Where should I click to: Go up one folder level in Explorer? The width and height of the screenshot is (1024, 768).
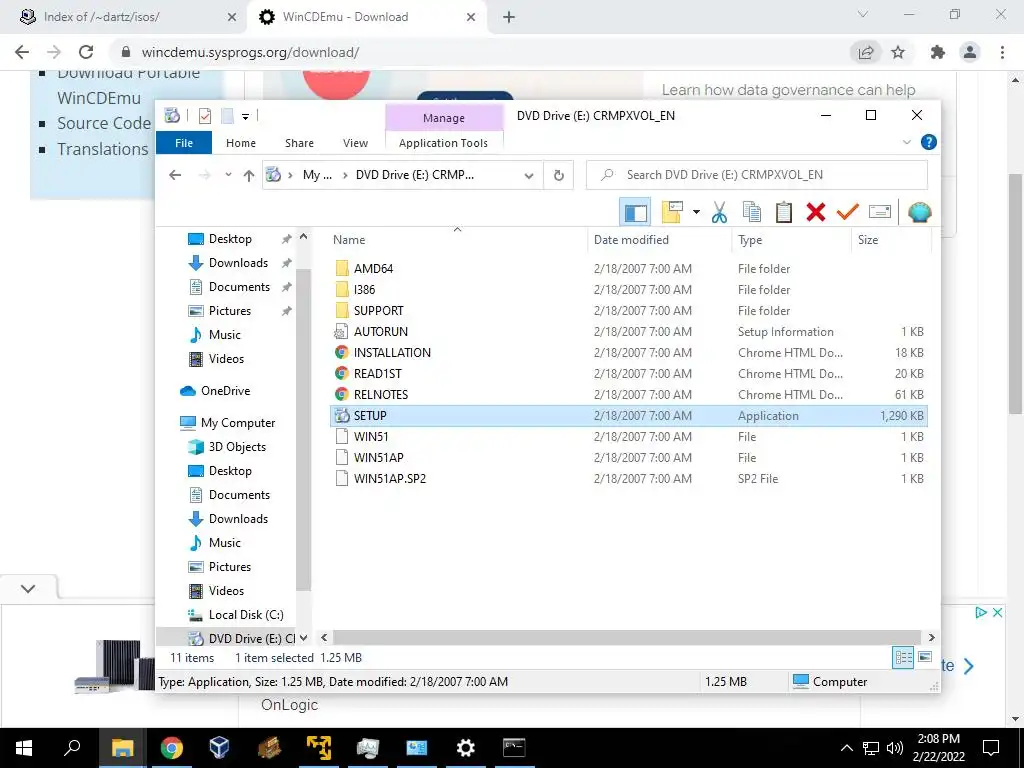249,175
